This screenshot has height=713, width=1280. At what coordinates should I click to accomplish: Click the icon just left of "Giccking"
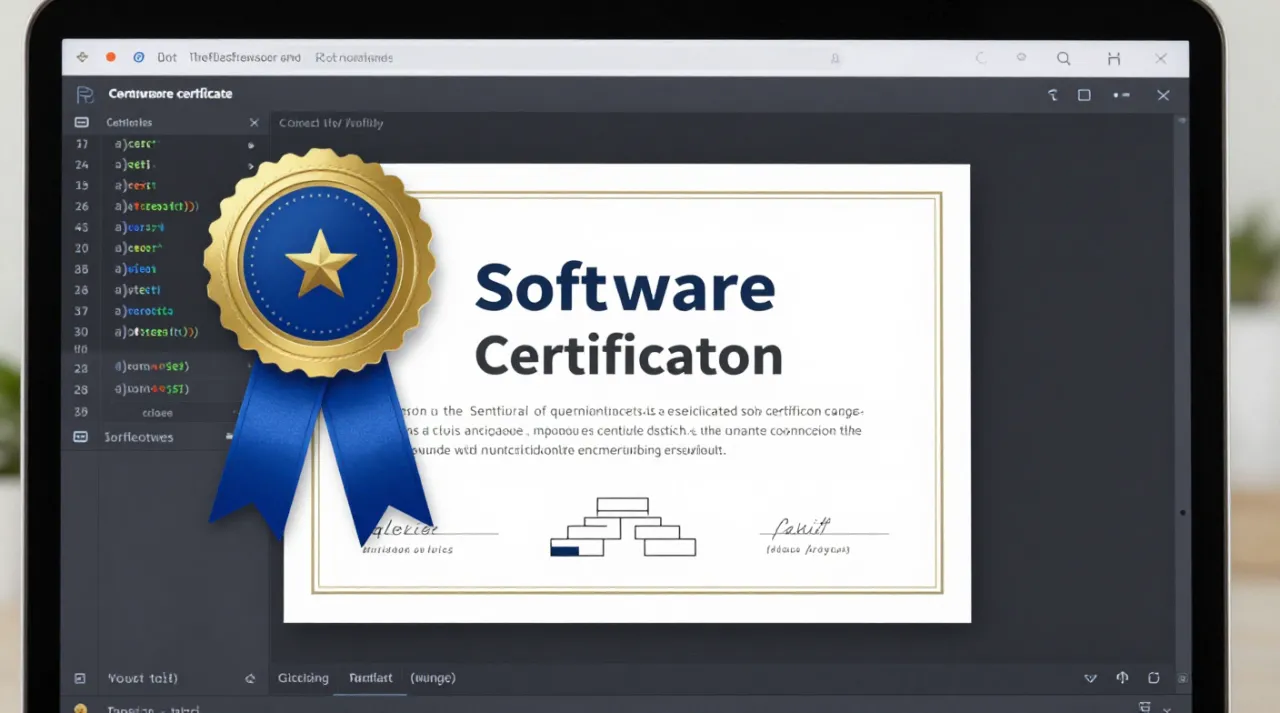point(250,678)
